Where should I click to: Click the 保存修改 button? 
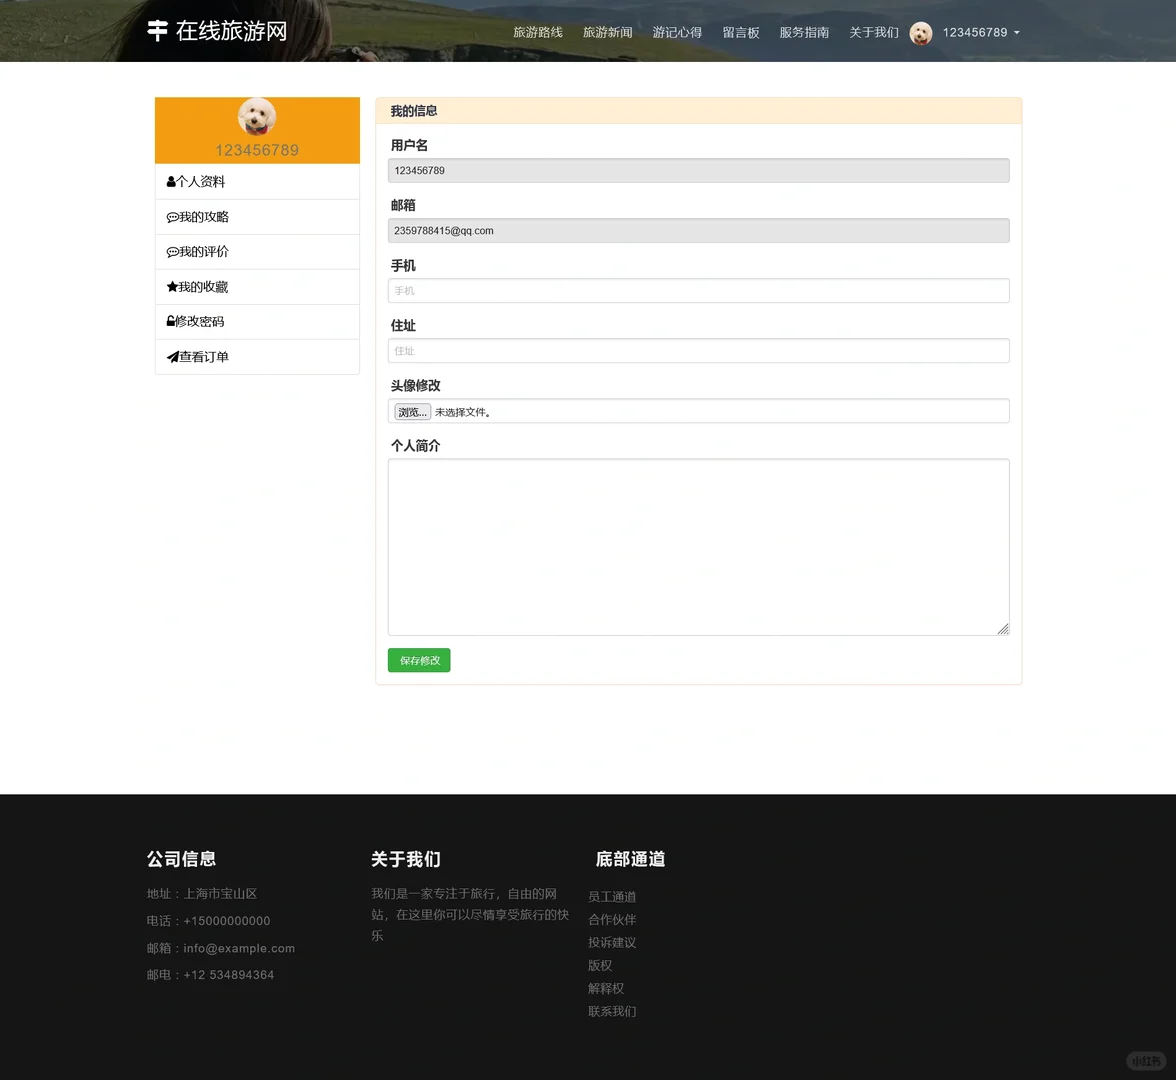click(x=418, y=660)
